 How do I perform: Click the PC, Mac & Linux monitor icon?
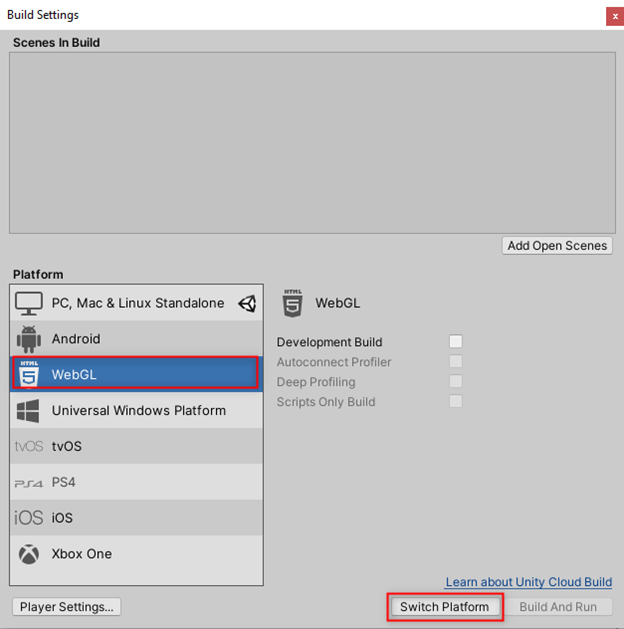[29, 303]
